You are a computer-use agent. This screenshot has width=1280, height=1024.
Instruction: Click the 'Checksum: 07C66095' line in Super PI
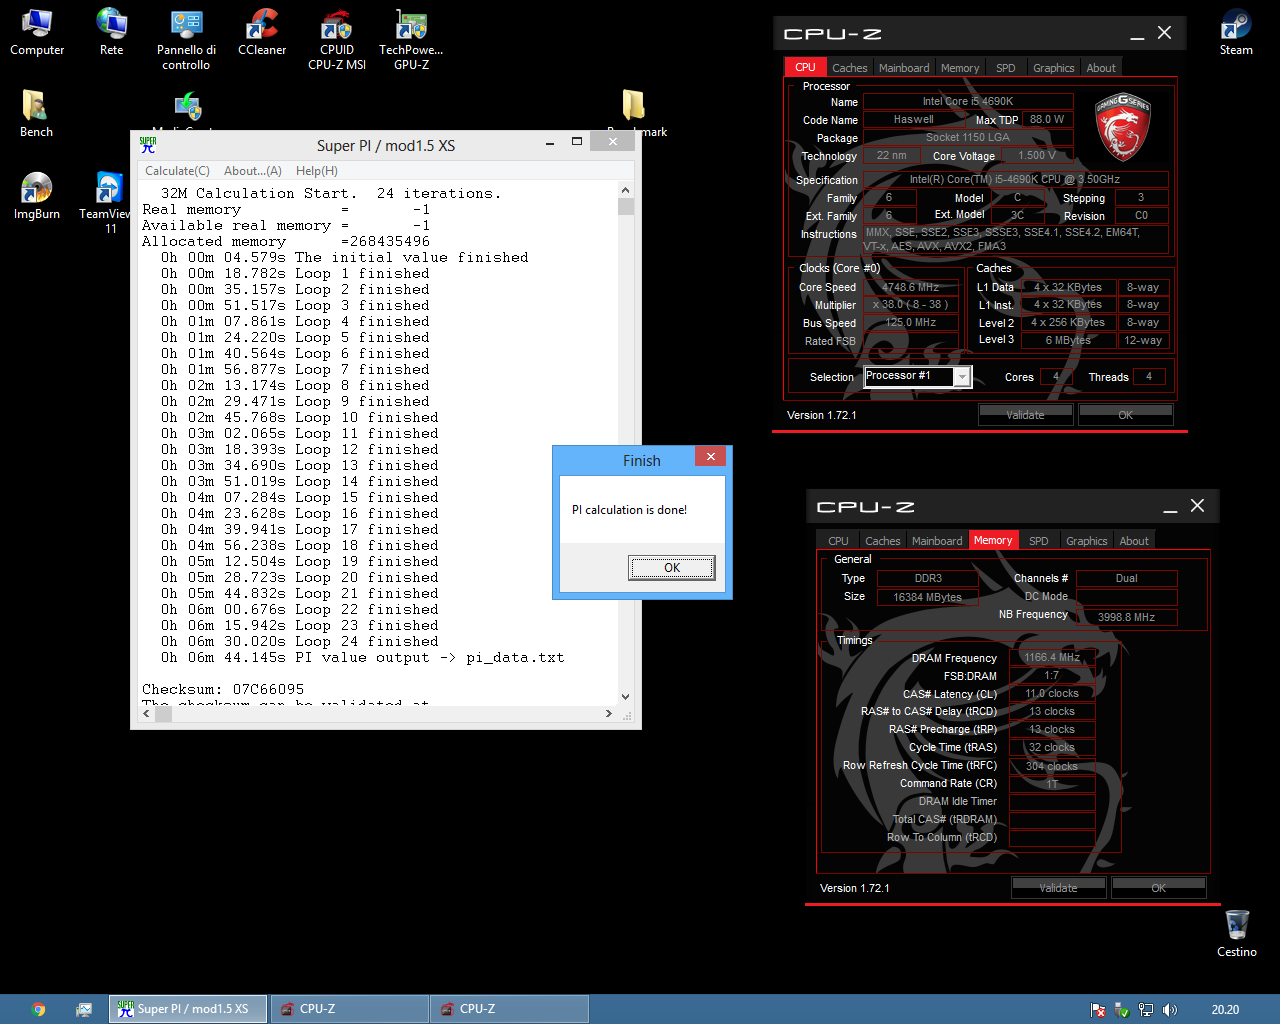click(x=223, y=689)
